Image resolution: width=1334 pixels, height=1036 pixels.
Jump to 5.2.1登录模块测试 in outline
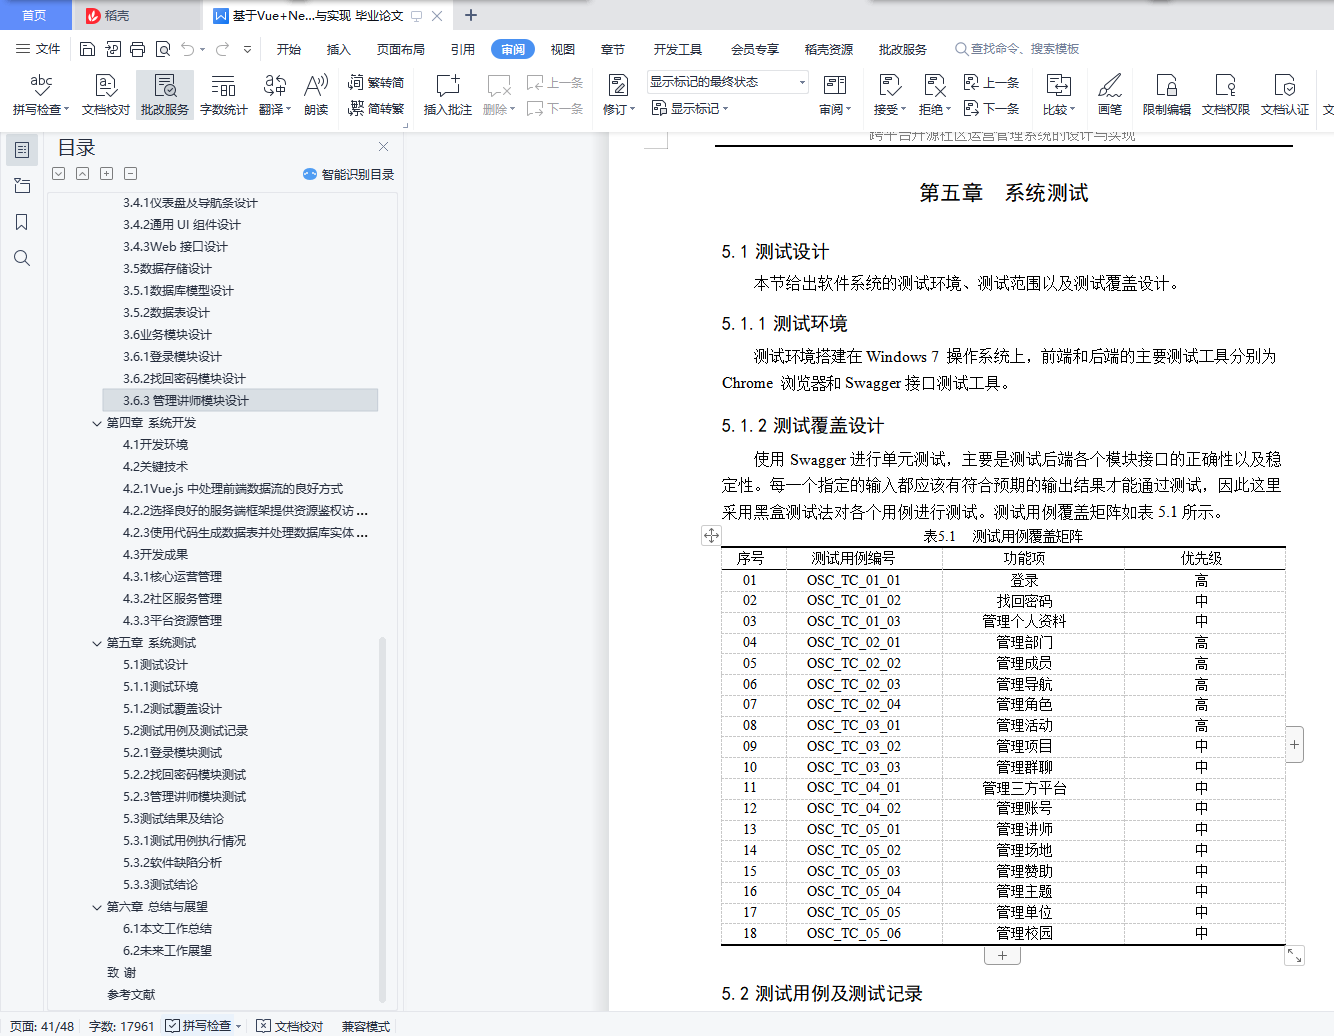(173, 753)
